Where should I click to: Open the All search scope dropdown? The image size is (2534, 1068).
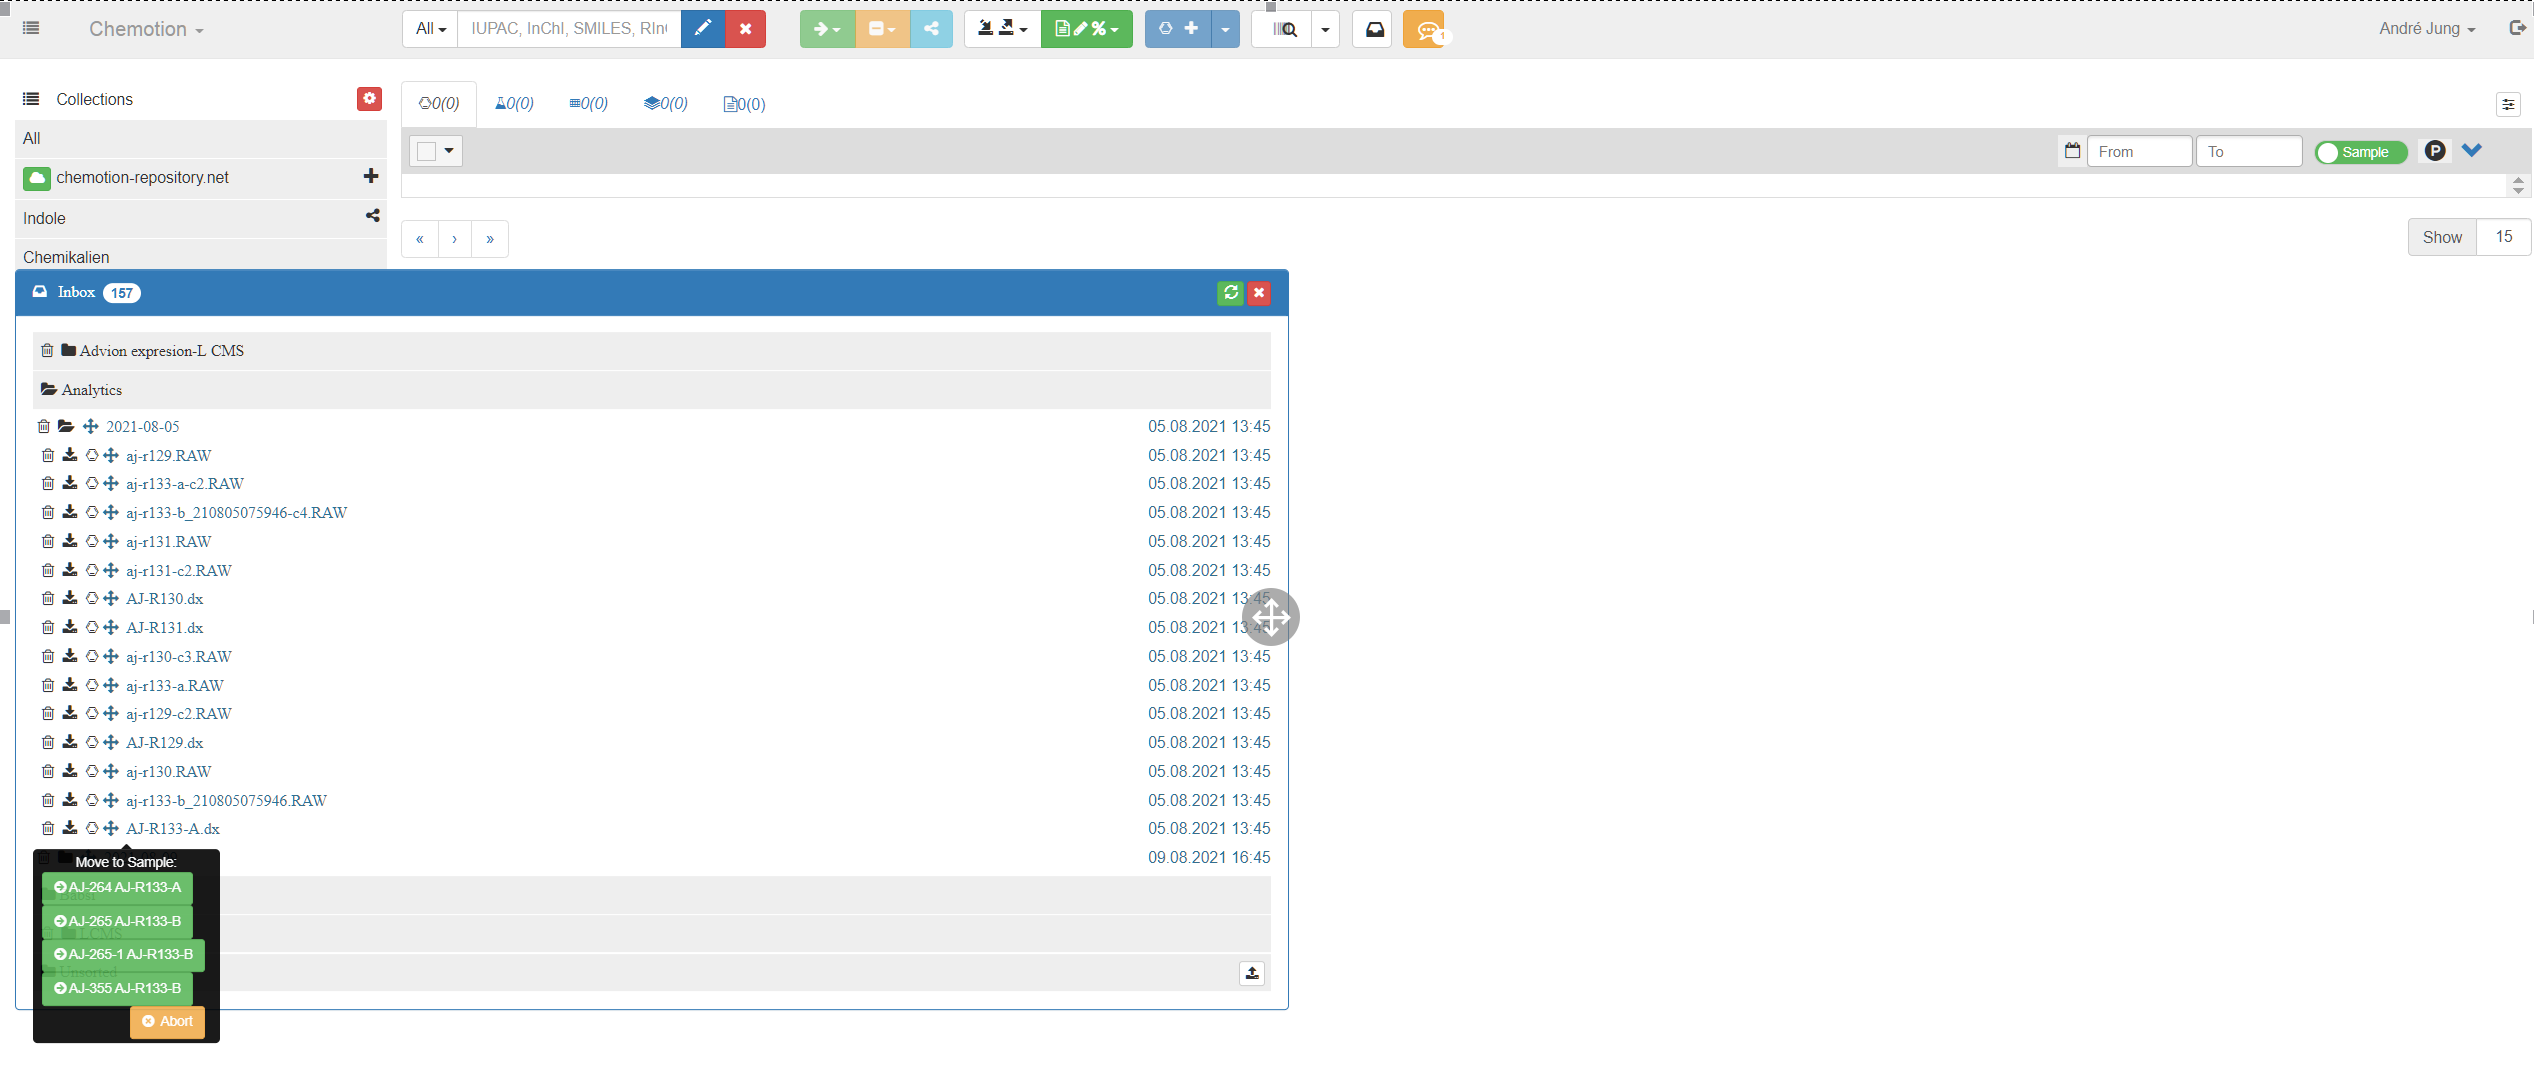428,29
